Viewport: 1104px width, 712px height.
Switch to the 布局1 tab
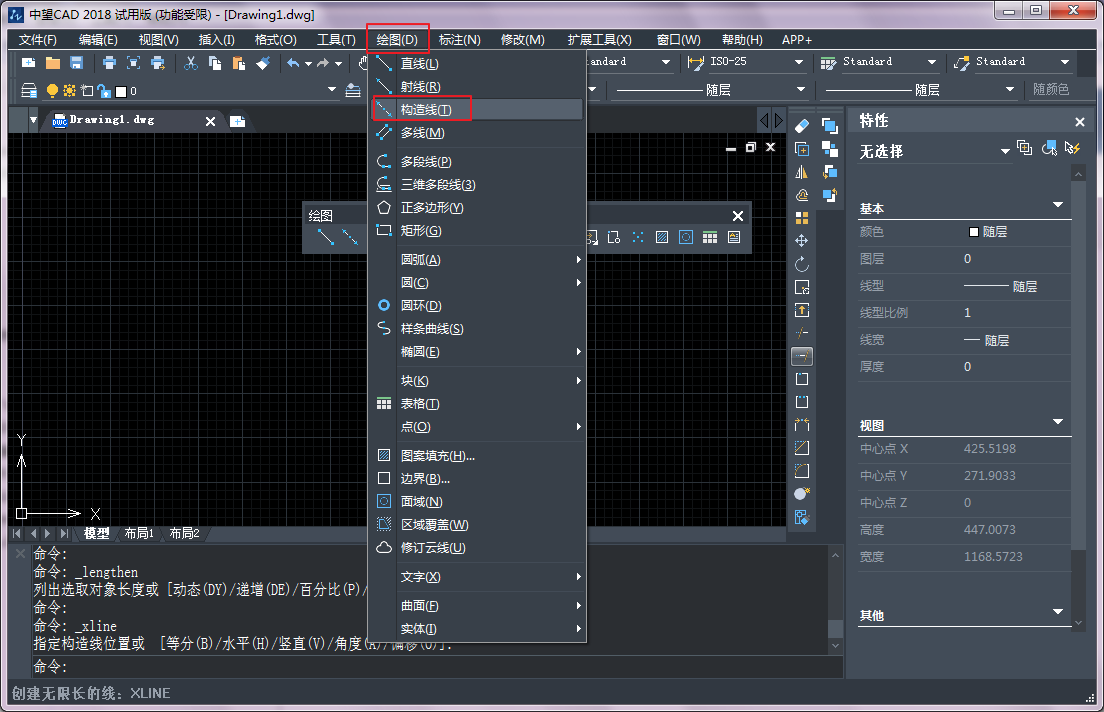139,533
